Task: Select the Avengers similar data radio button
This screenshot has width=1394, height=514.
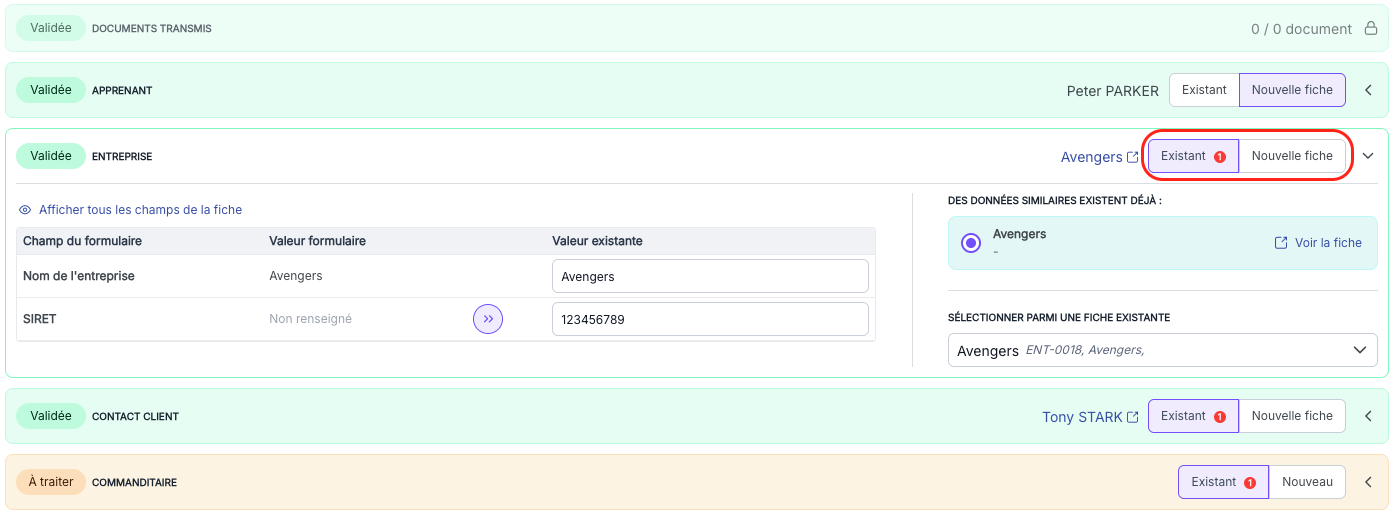Action: (x=971, y=243)
